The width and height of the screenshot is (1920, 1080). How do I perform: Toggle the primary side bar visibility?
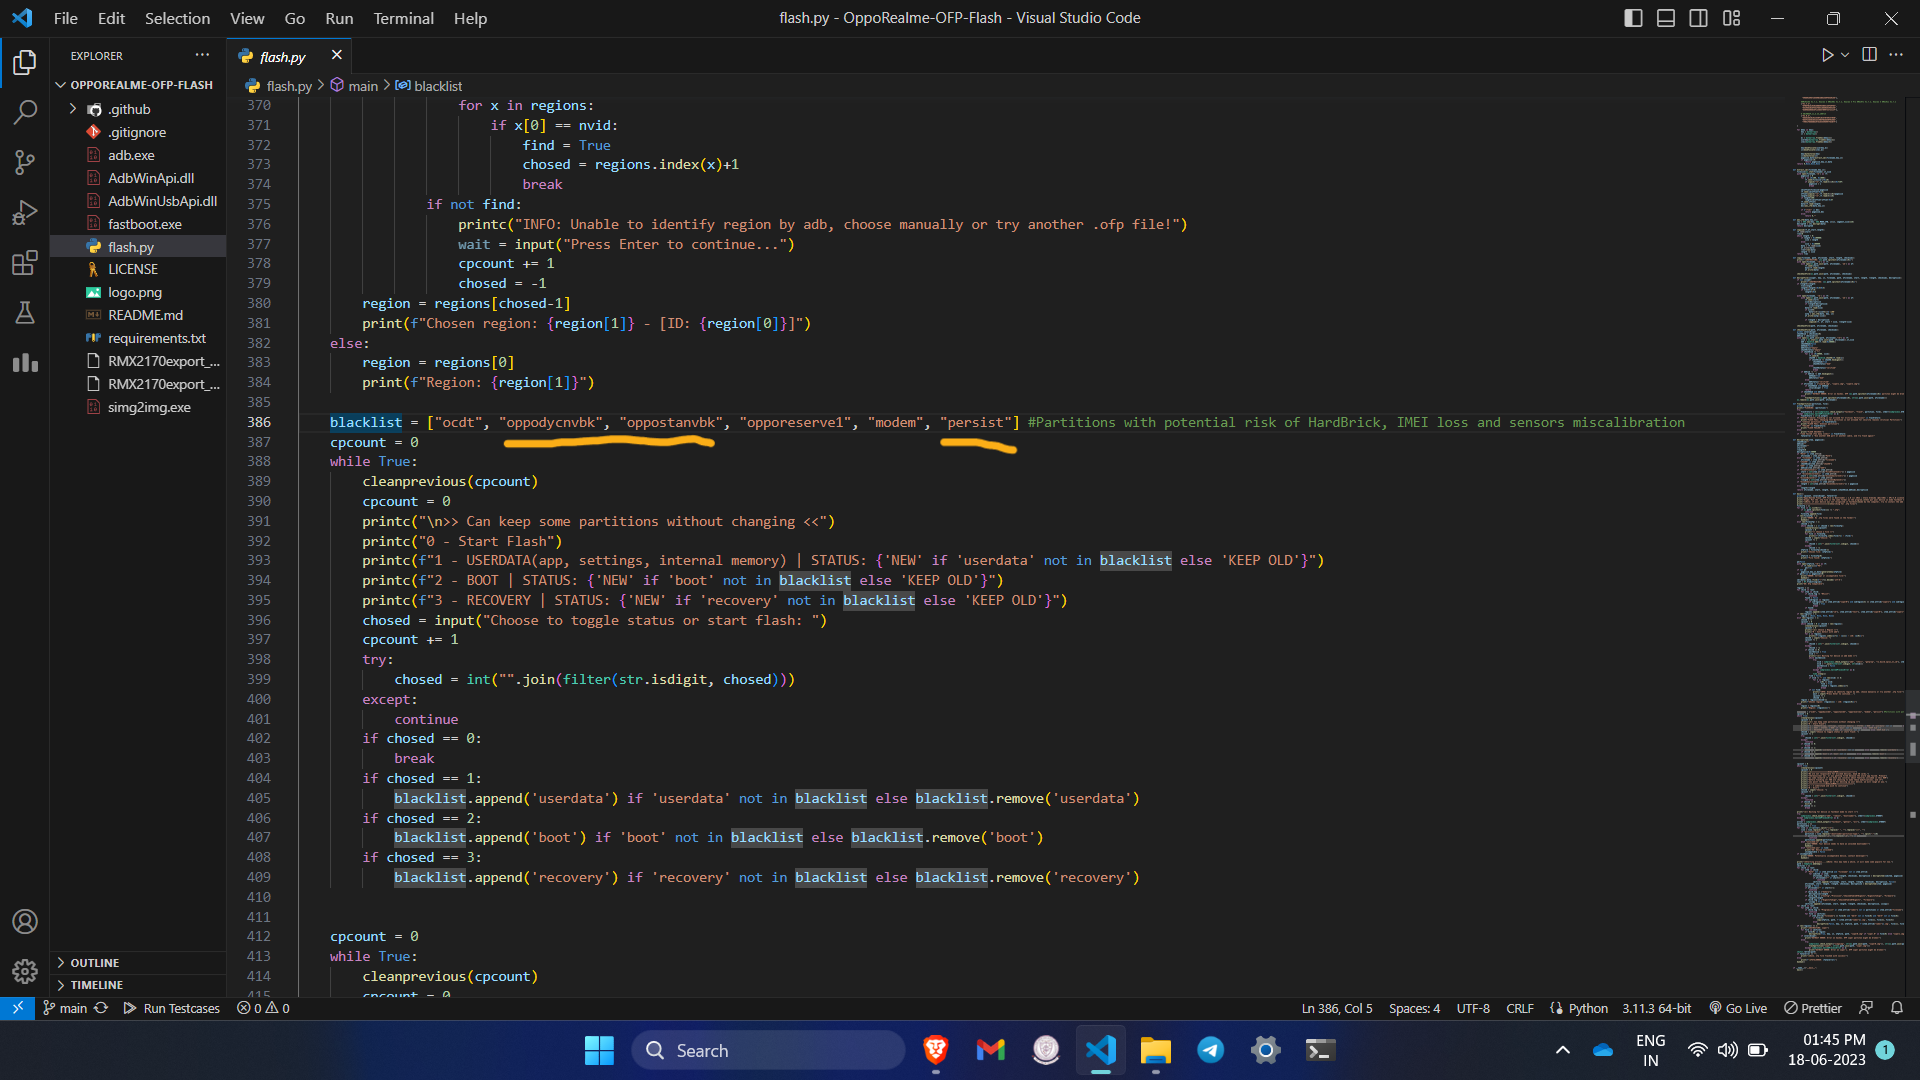tap(1633, 18)
